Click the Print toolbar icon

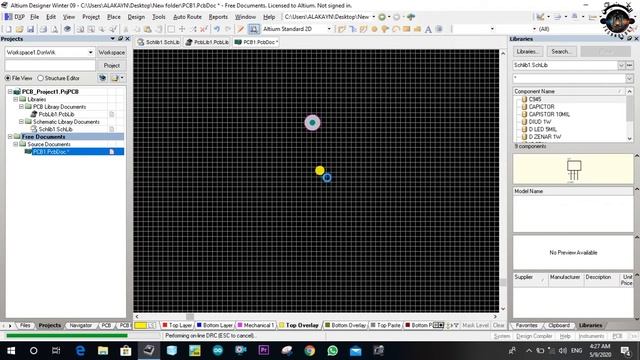tap(43, 29)
